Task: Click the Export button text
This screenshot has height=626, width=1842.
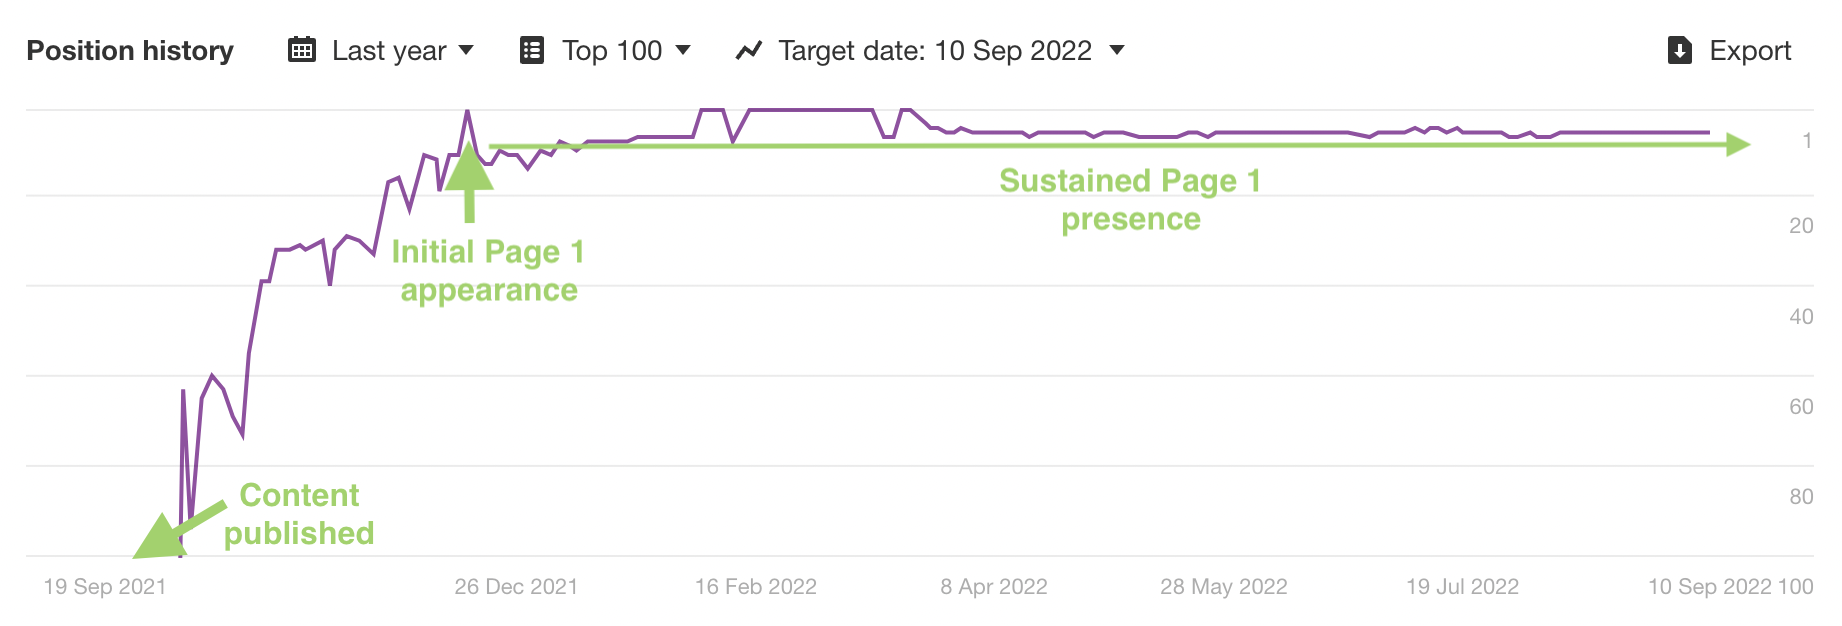Action: tap(1750, 50)
